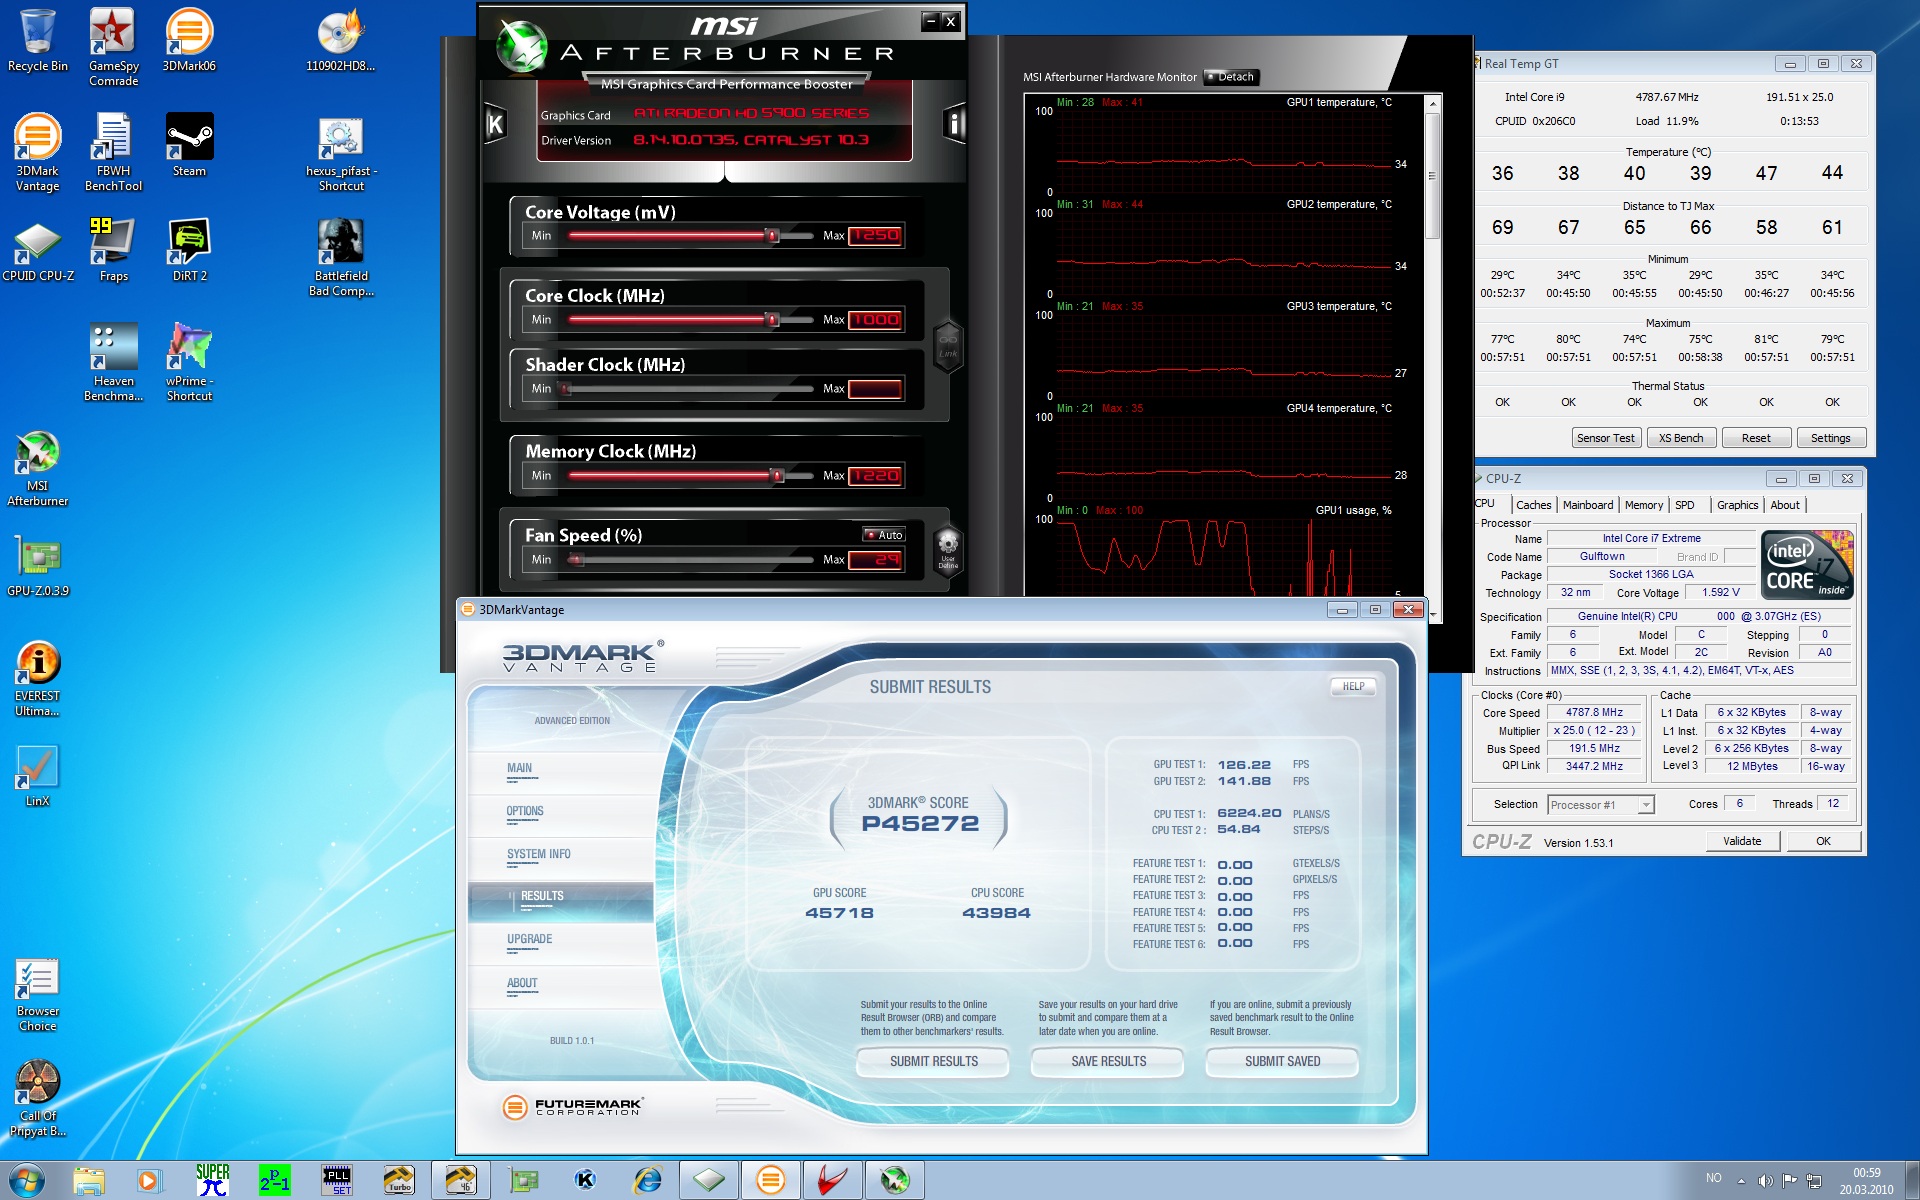Click the Afterburner info 'i' side button

point(954,123)
